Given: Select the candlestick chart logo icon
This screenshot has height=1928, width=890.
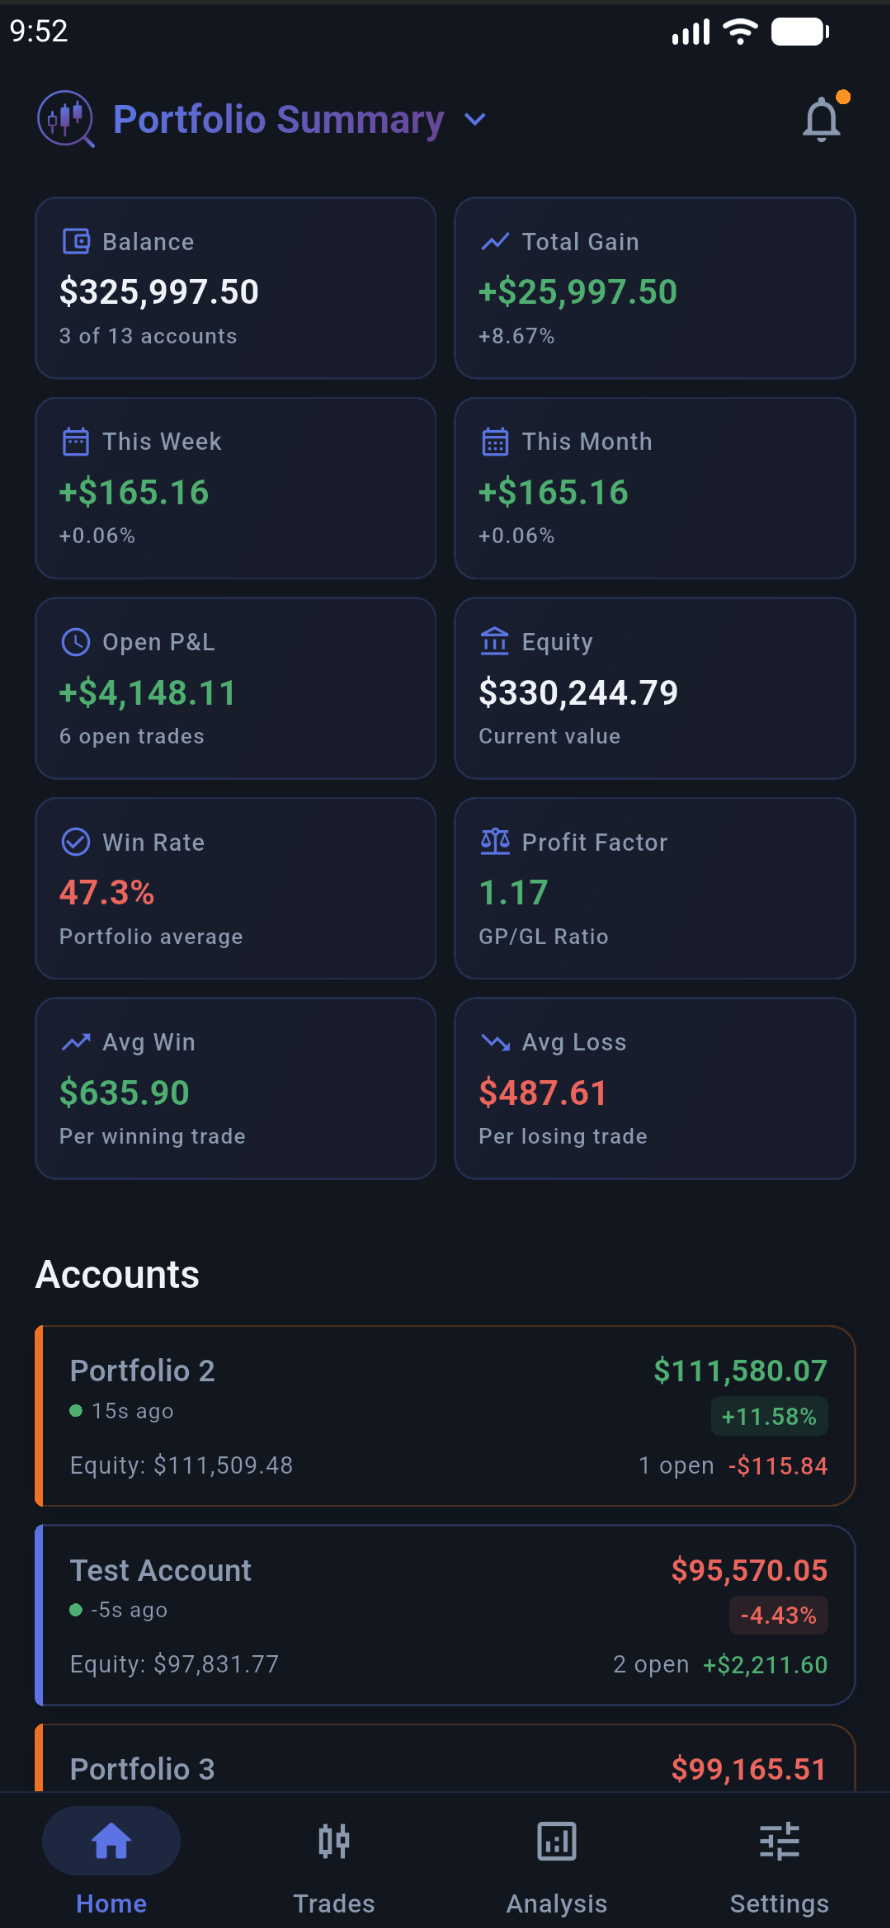Looking at the screenshot, I should coord(64,119).
